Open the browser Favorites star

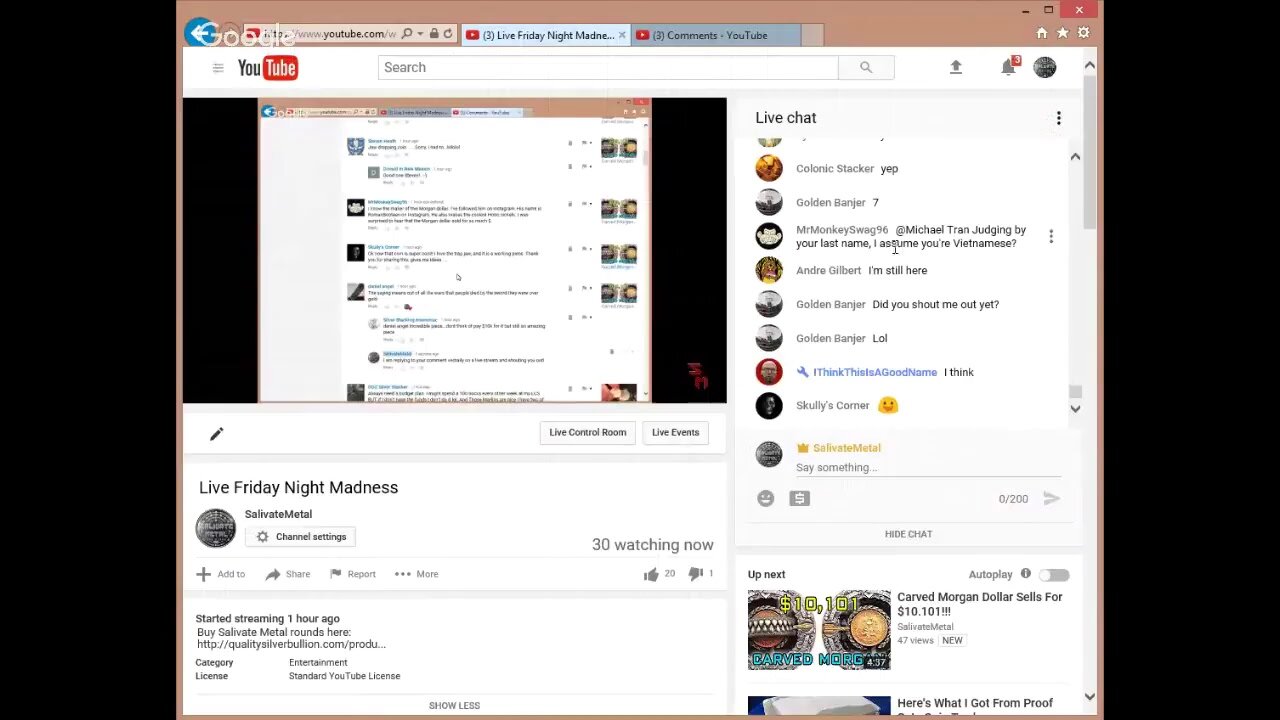coord(1063,33)
